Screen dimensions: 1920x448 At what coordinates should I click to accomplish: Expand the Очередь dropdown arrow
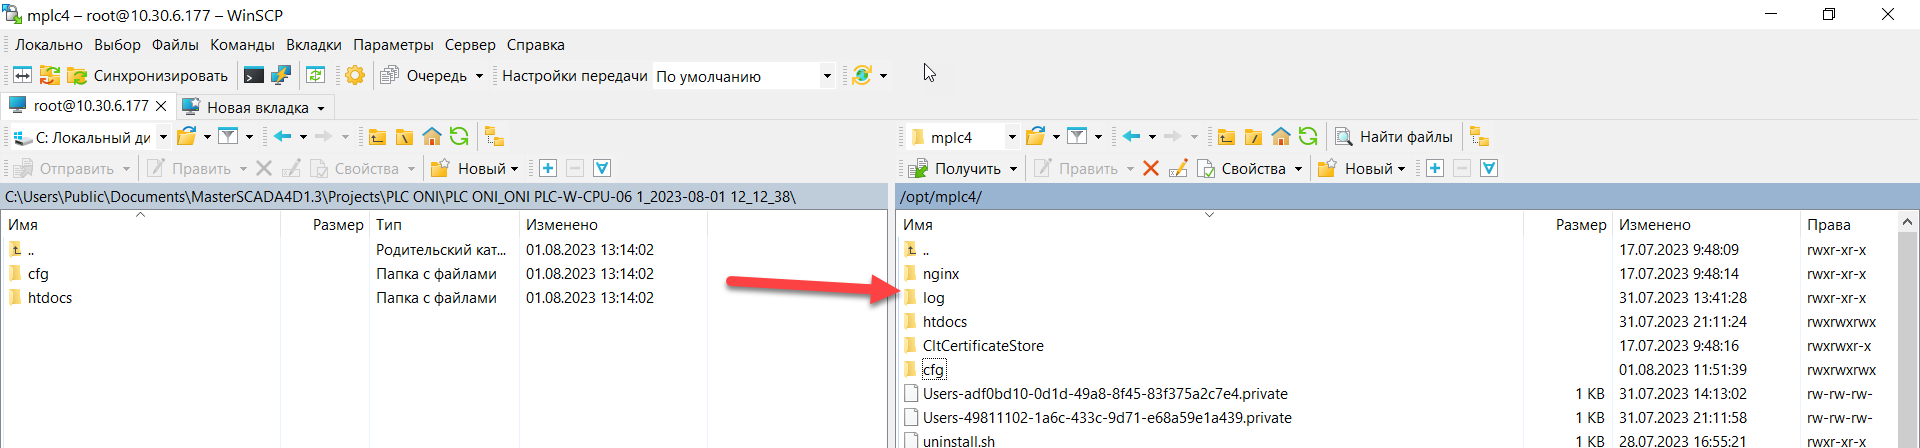(x=479, y=76)
